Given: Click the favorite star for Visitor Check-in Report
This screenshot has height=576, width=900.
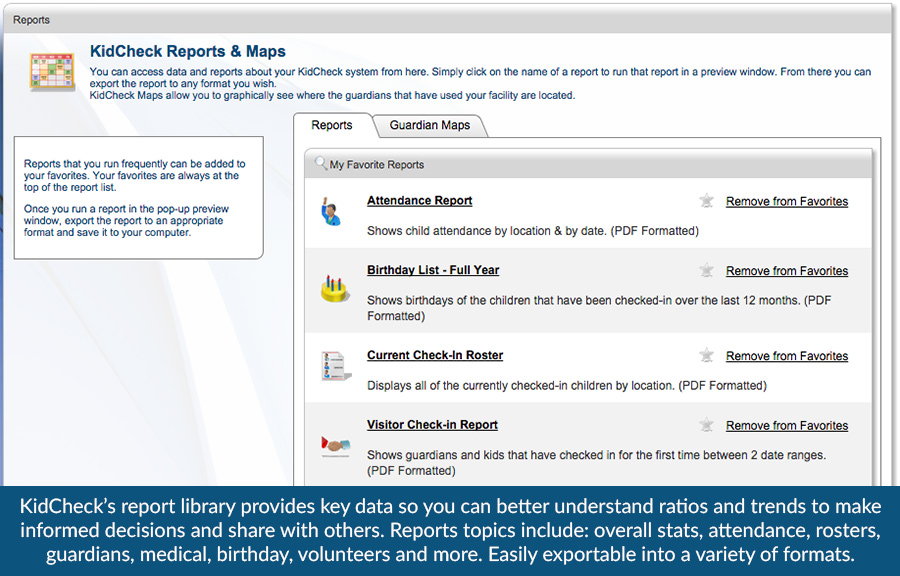Looking at the screenshot, I should 707,425.
